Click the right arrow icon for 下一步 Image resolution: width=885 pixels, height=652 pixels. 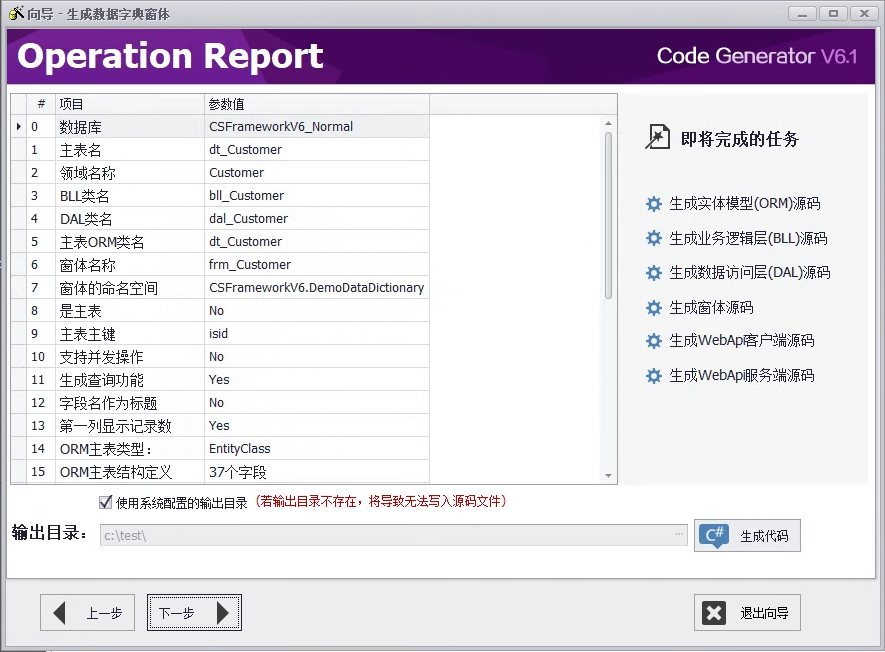click(223, 613)
